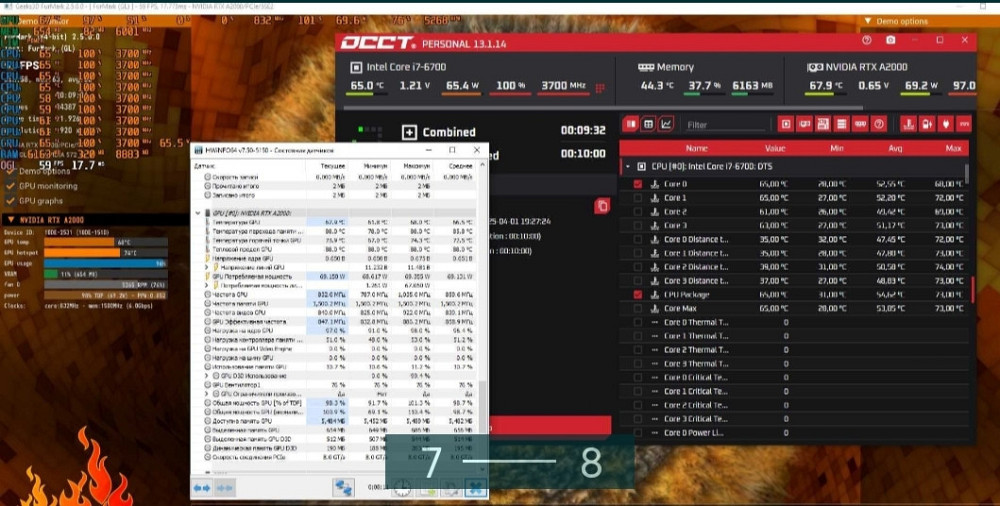
Task: Click the temperature sensor filter icon
Action: [x=908, y=124]
